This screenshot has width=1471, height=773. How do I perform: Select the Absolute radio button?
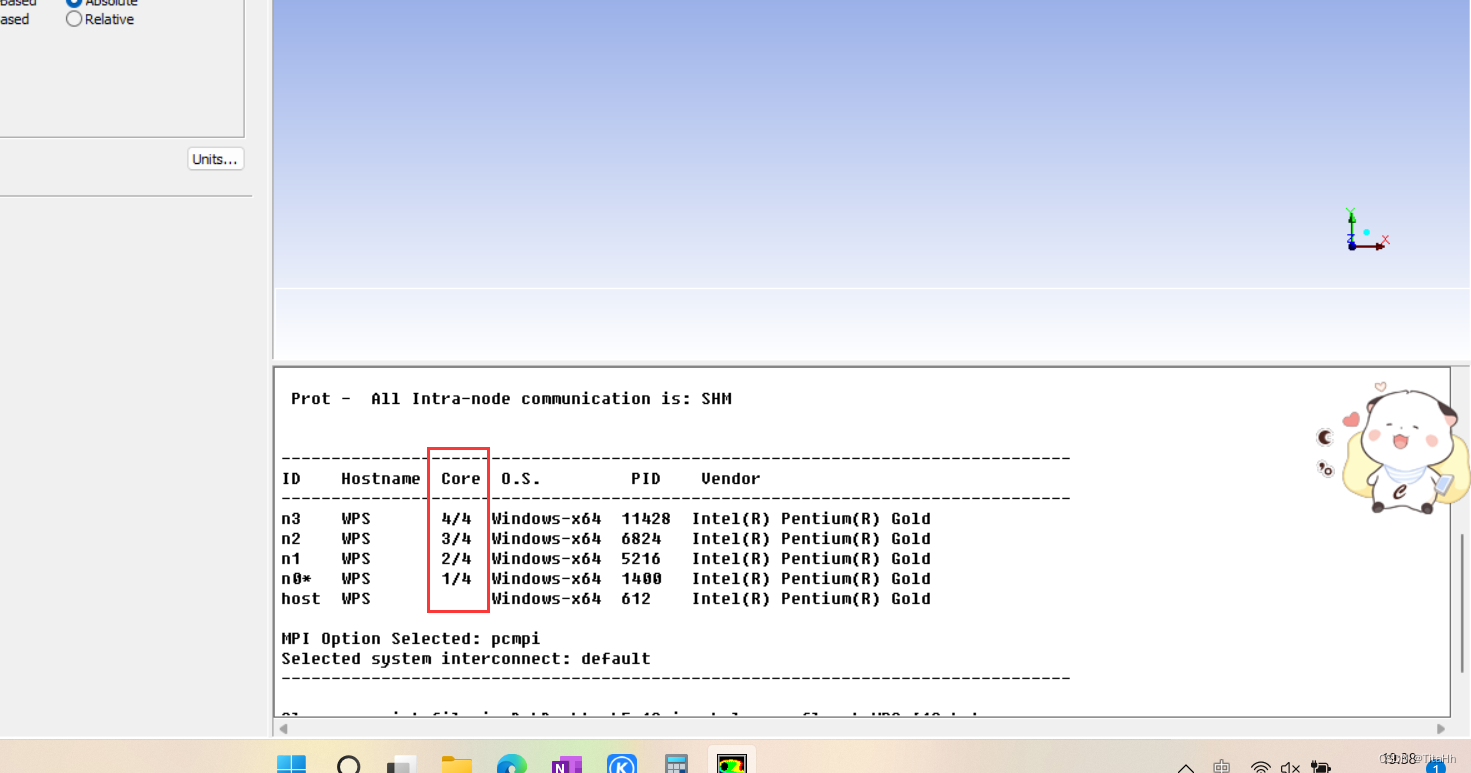tap(74, 3)
